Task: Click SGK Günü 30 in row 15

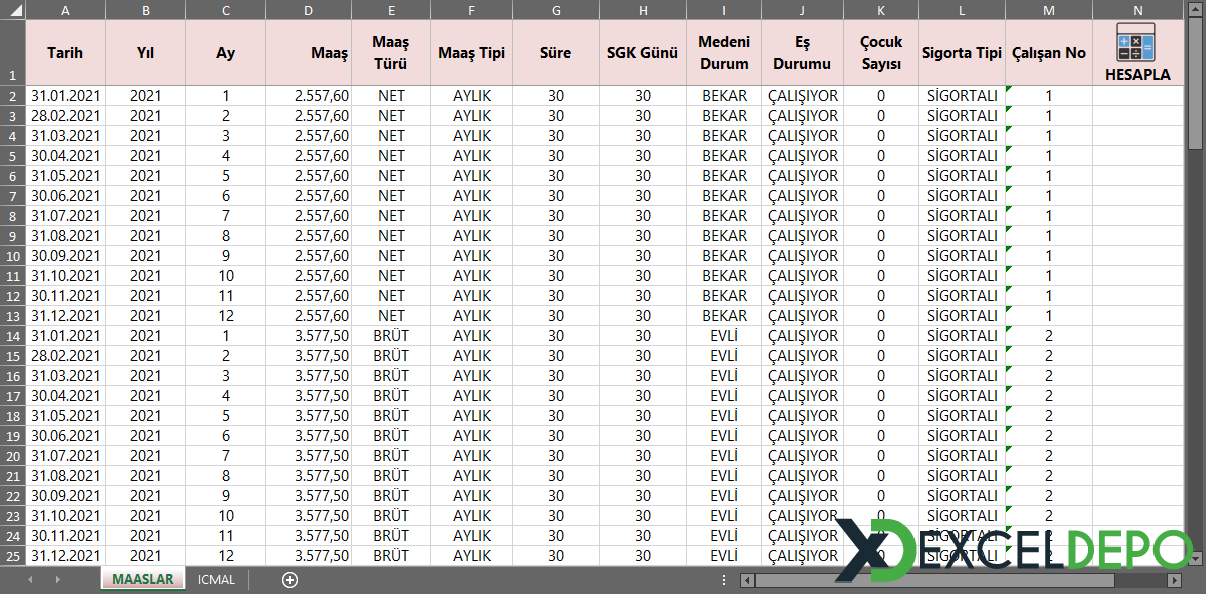Action: [x=643, y=356]
